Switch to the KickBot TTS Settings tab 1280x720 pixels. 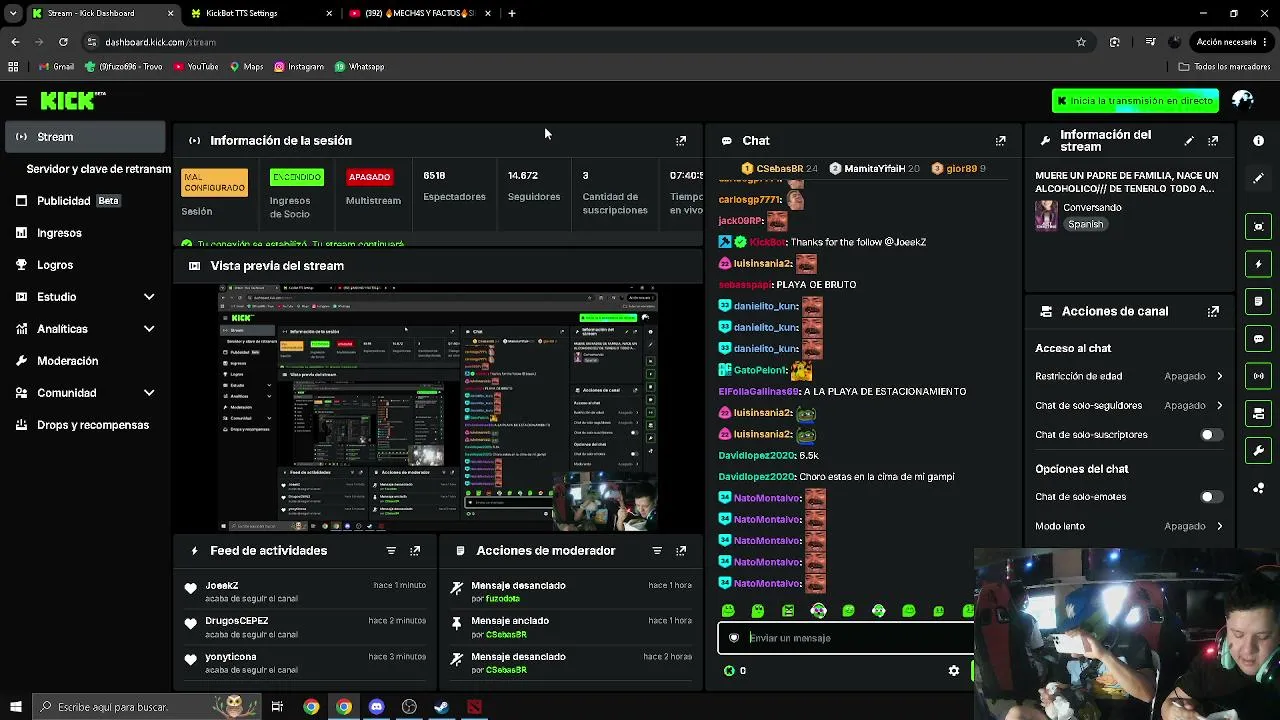(x=261, y=13)
